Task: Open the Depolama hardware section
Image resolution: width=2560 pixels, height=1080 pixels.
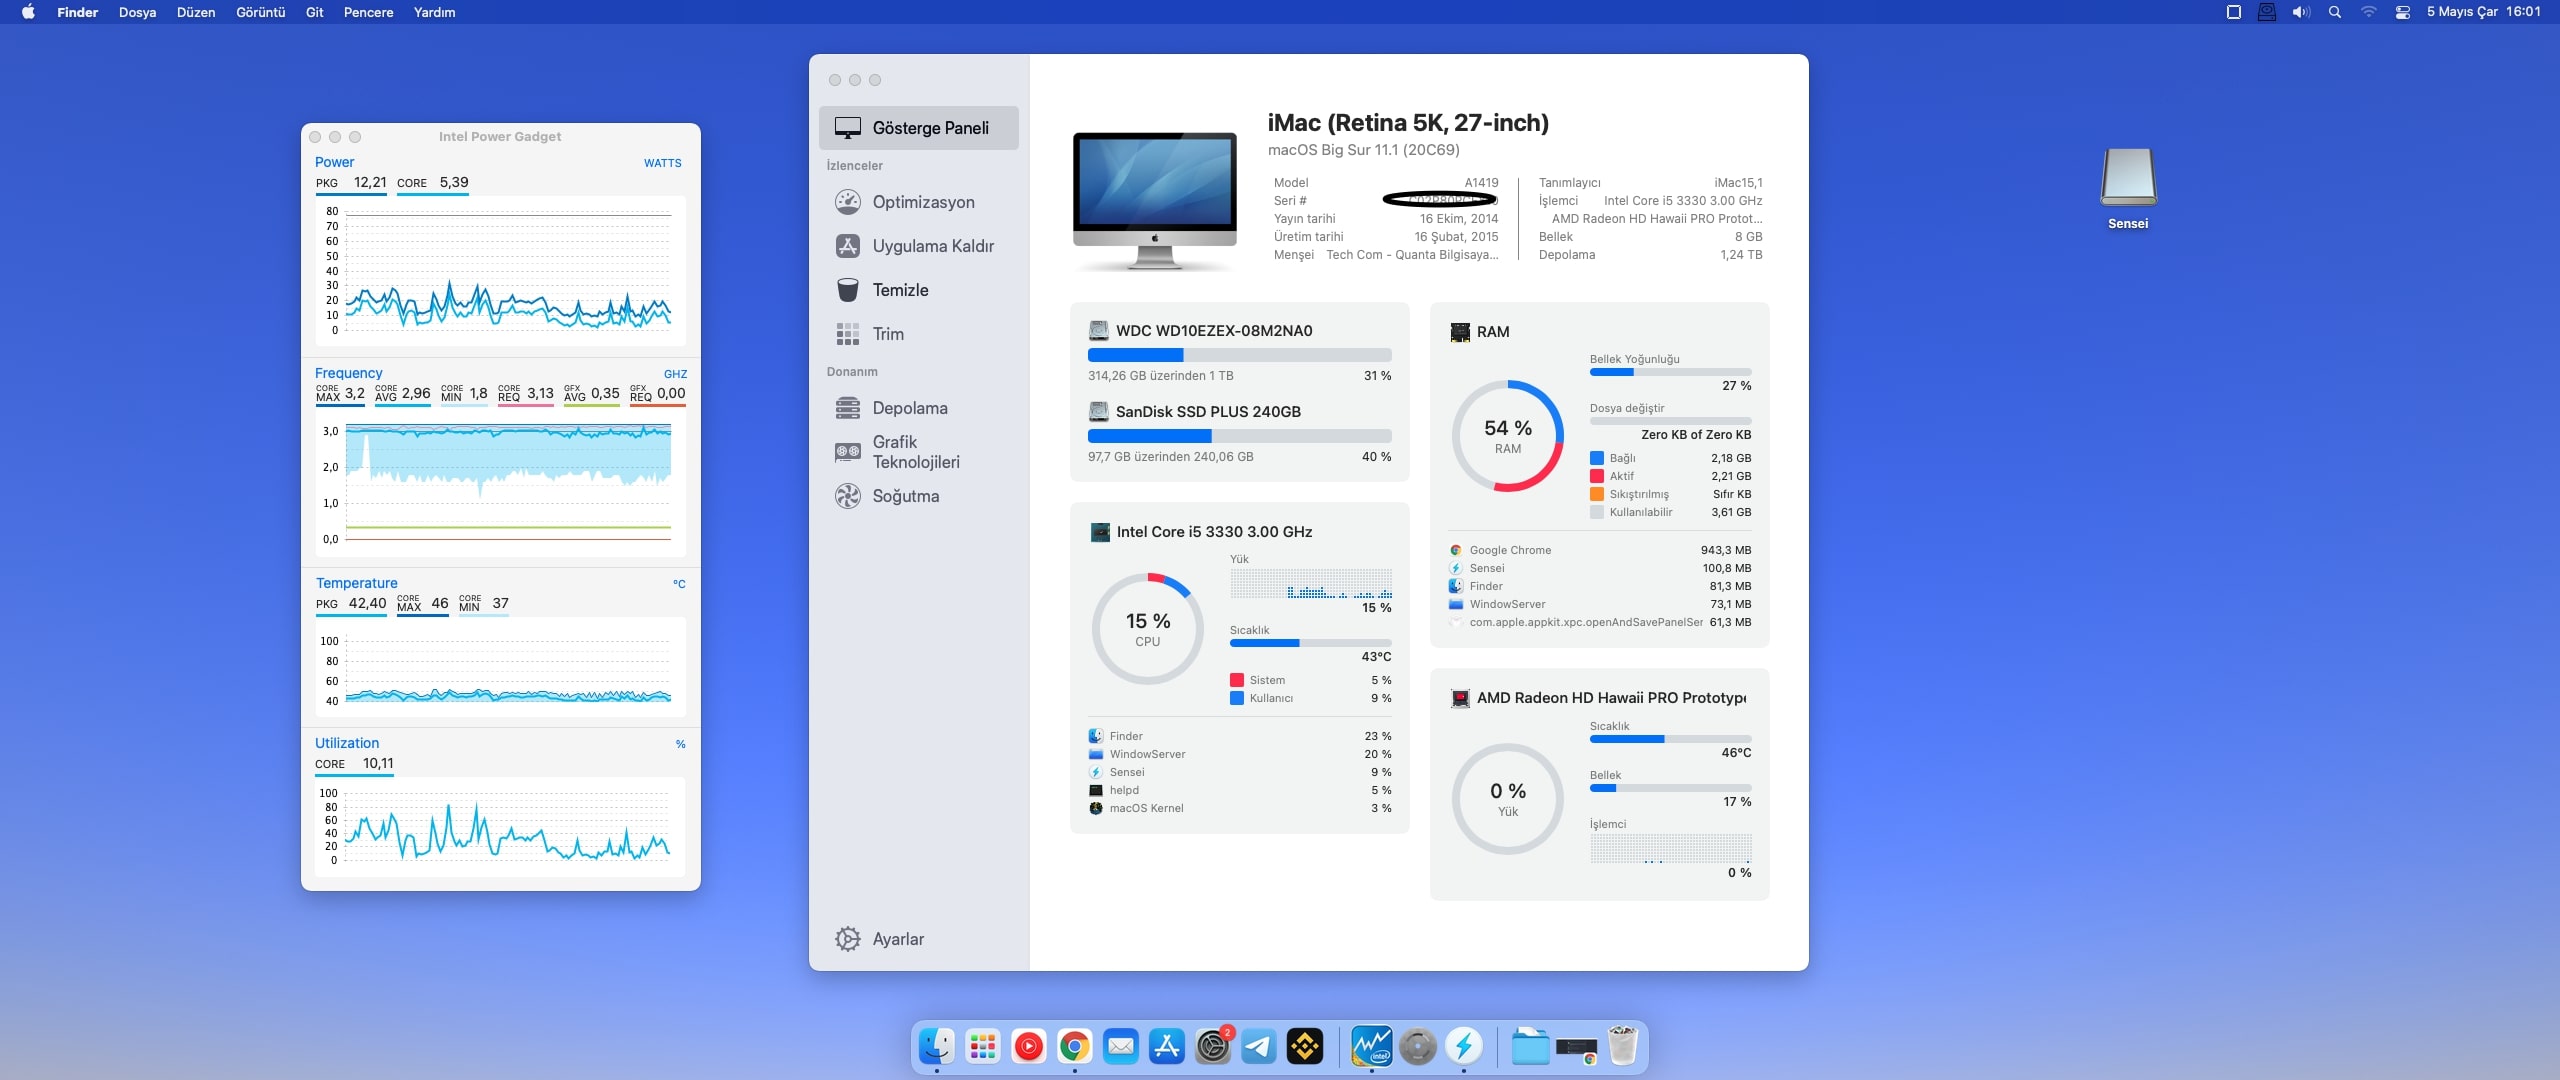Action: coord(909,408)
